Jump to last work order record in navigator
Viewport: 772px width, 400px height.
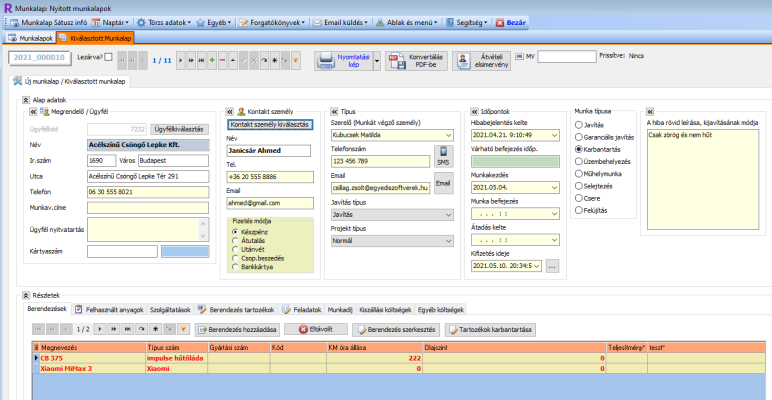tap(201, 60)
